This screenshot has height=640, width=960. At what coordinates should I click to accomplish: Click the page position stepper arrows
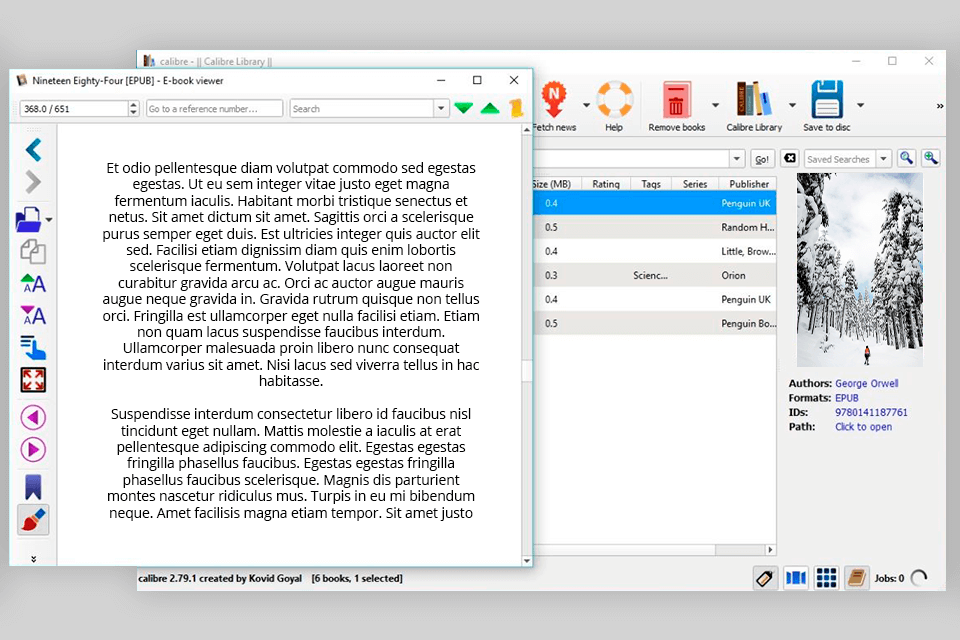coord(133,108)
